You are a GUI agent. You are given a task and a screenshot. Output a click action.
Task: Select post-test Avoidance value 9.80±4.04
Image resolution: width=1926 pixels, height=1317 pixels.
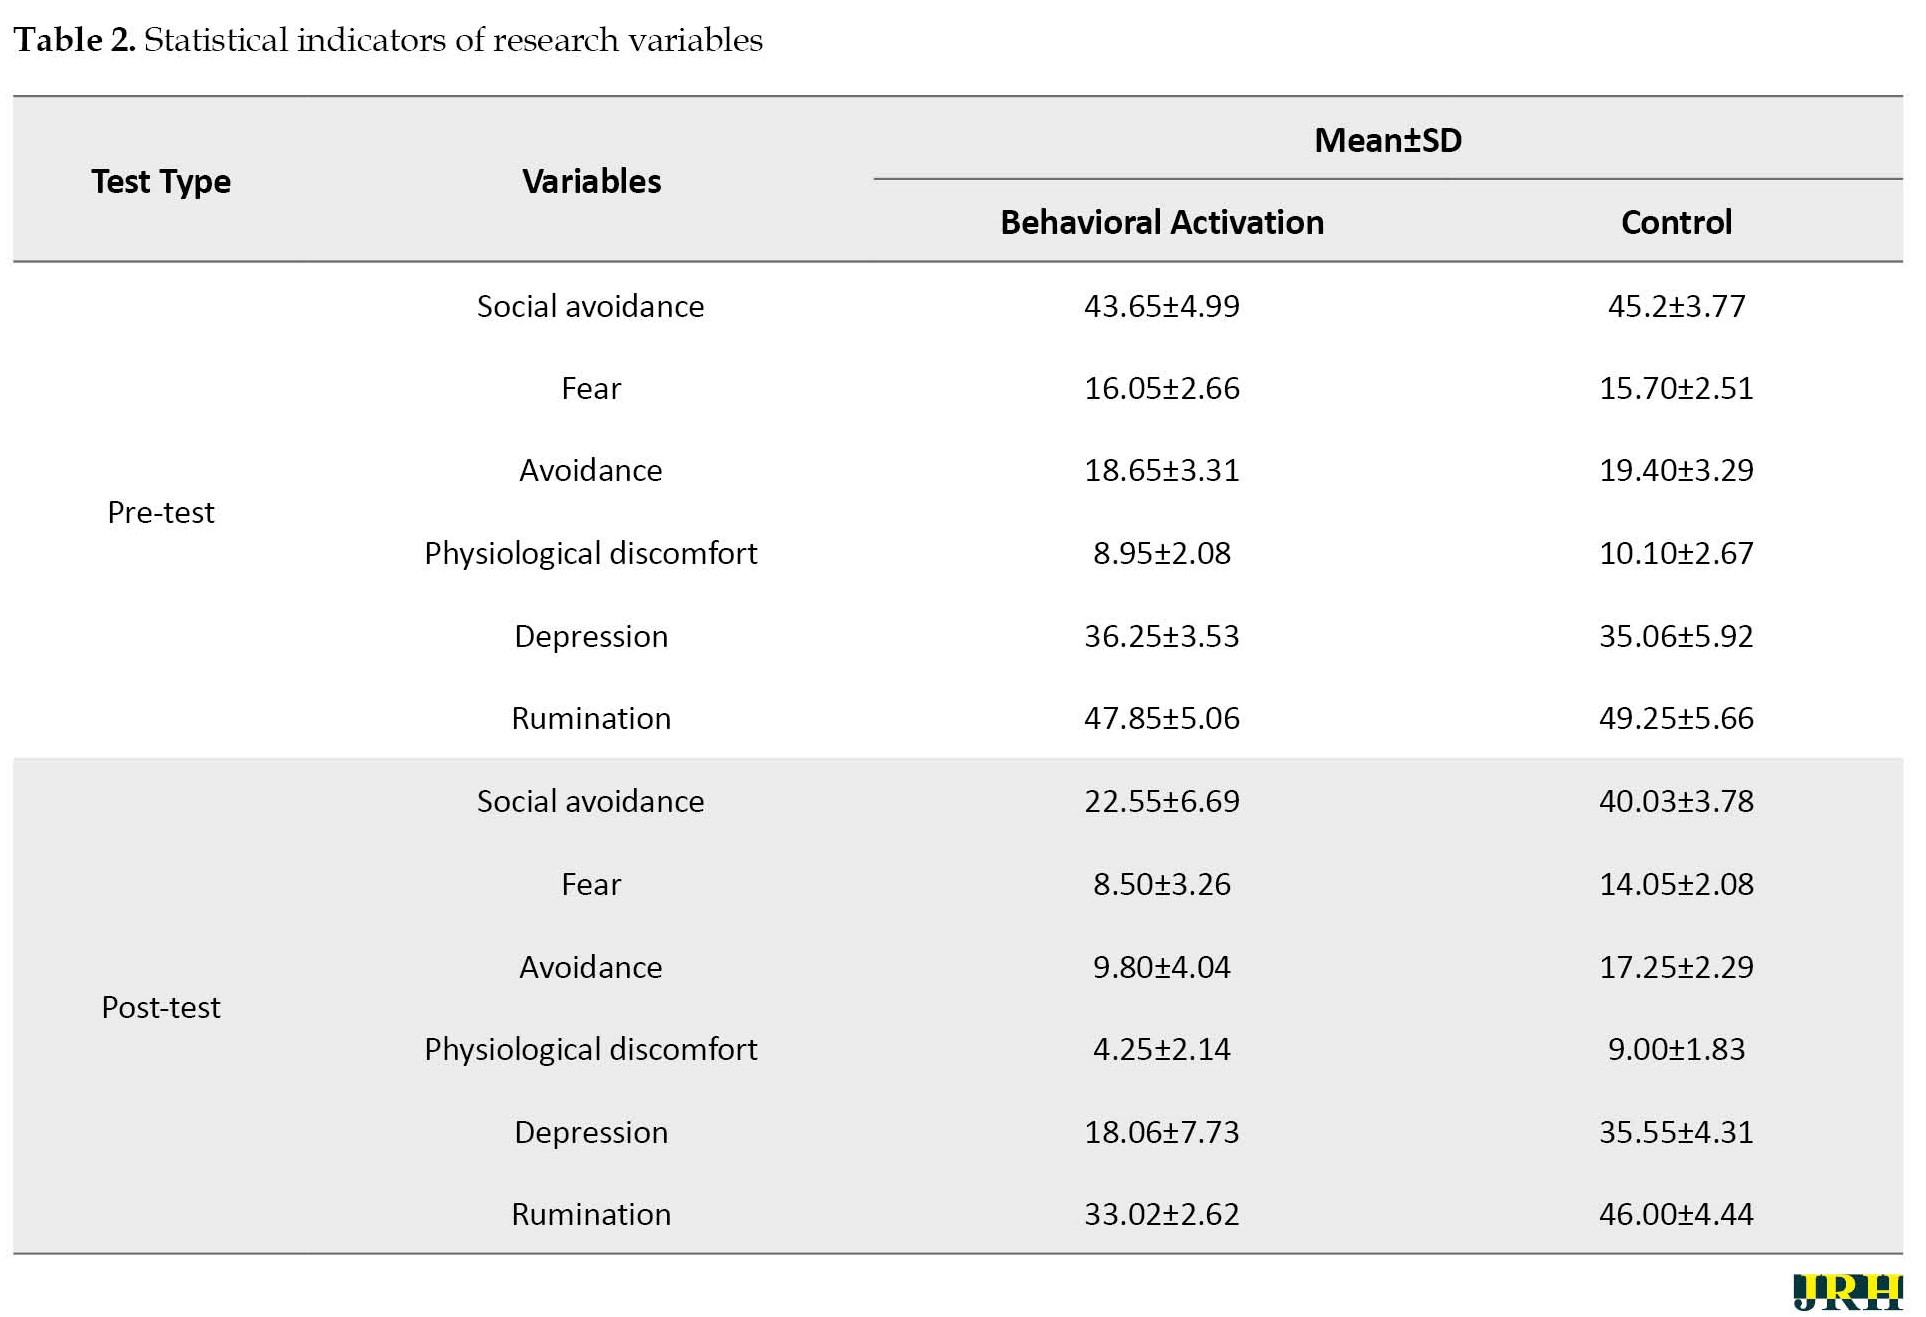tap(1162, 967)
